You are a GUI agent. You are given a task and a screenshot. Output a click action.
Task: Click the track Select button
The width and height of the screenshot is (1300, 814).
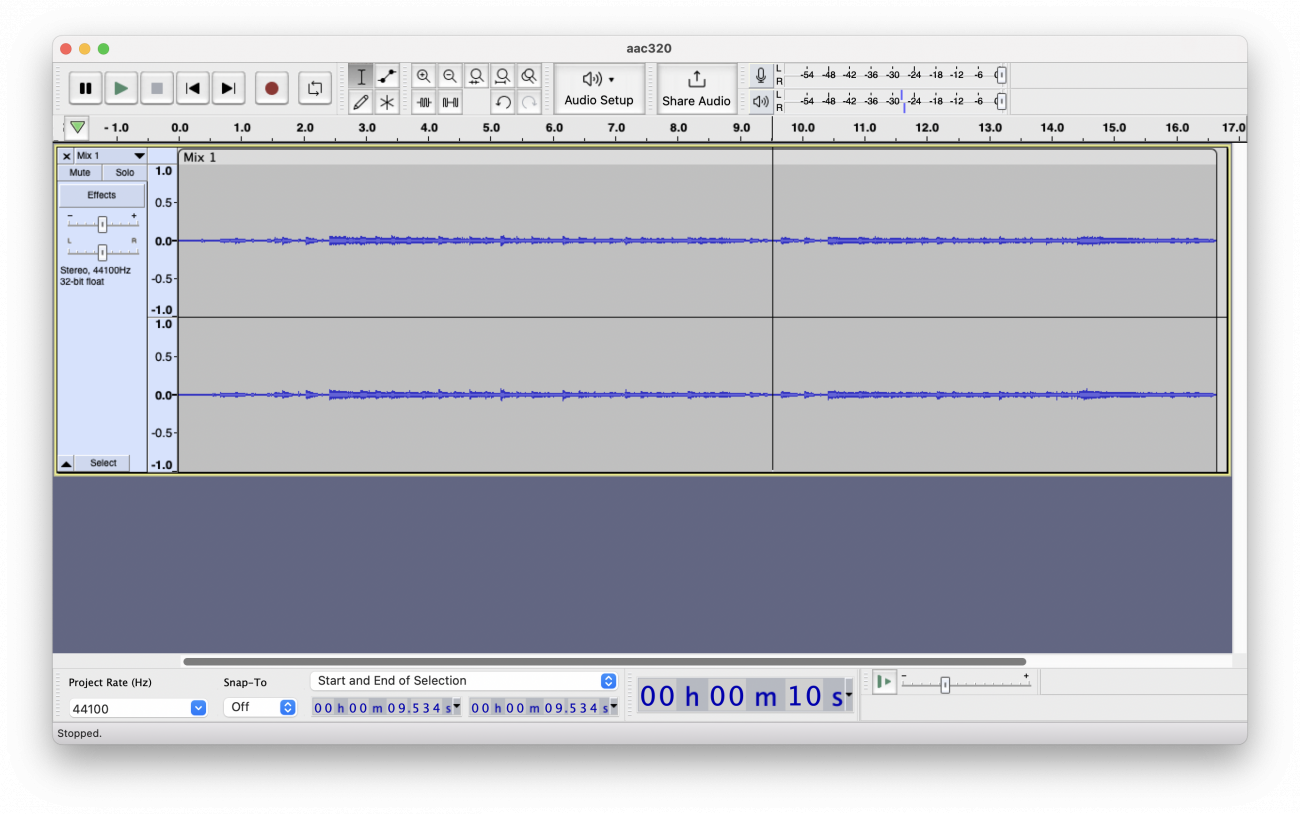point(103,463)
